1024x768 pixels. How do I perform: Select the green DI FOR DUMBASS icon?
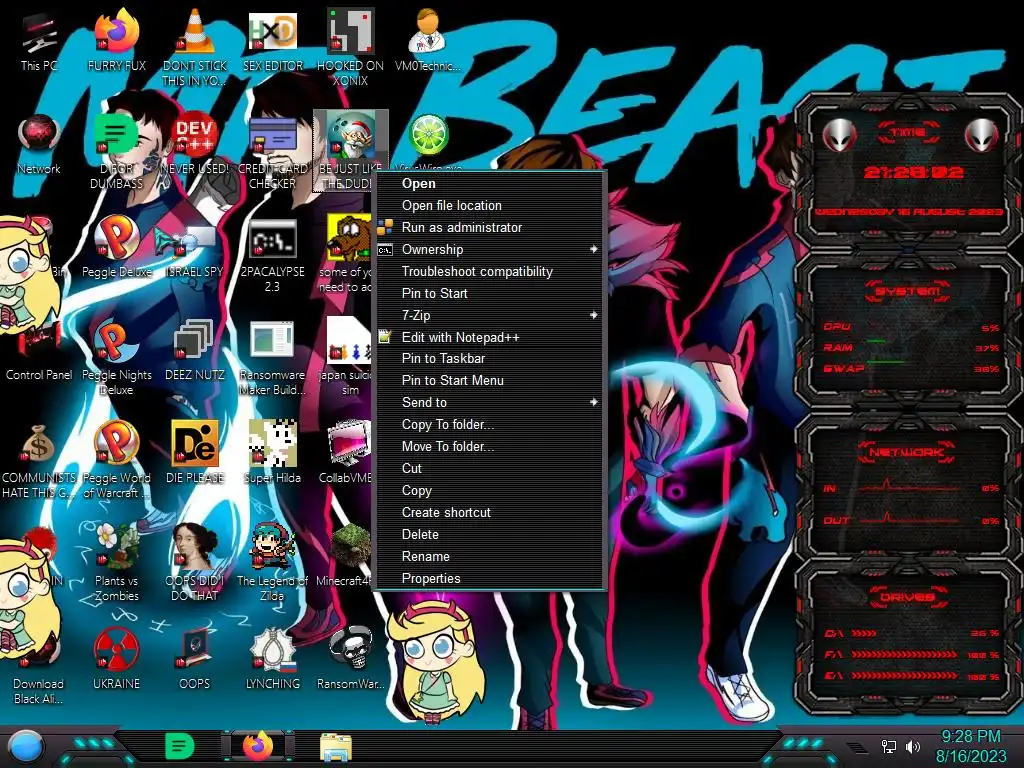tap(116, 152)
